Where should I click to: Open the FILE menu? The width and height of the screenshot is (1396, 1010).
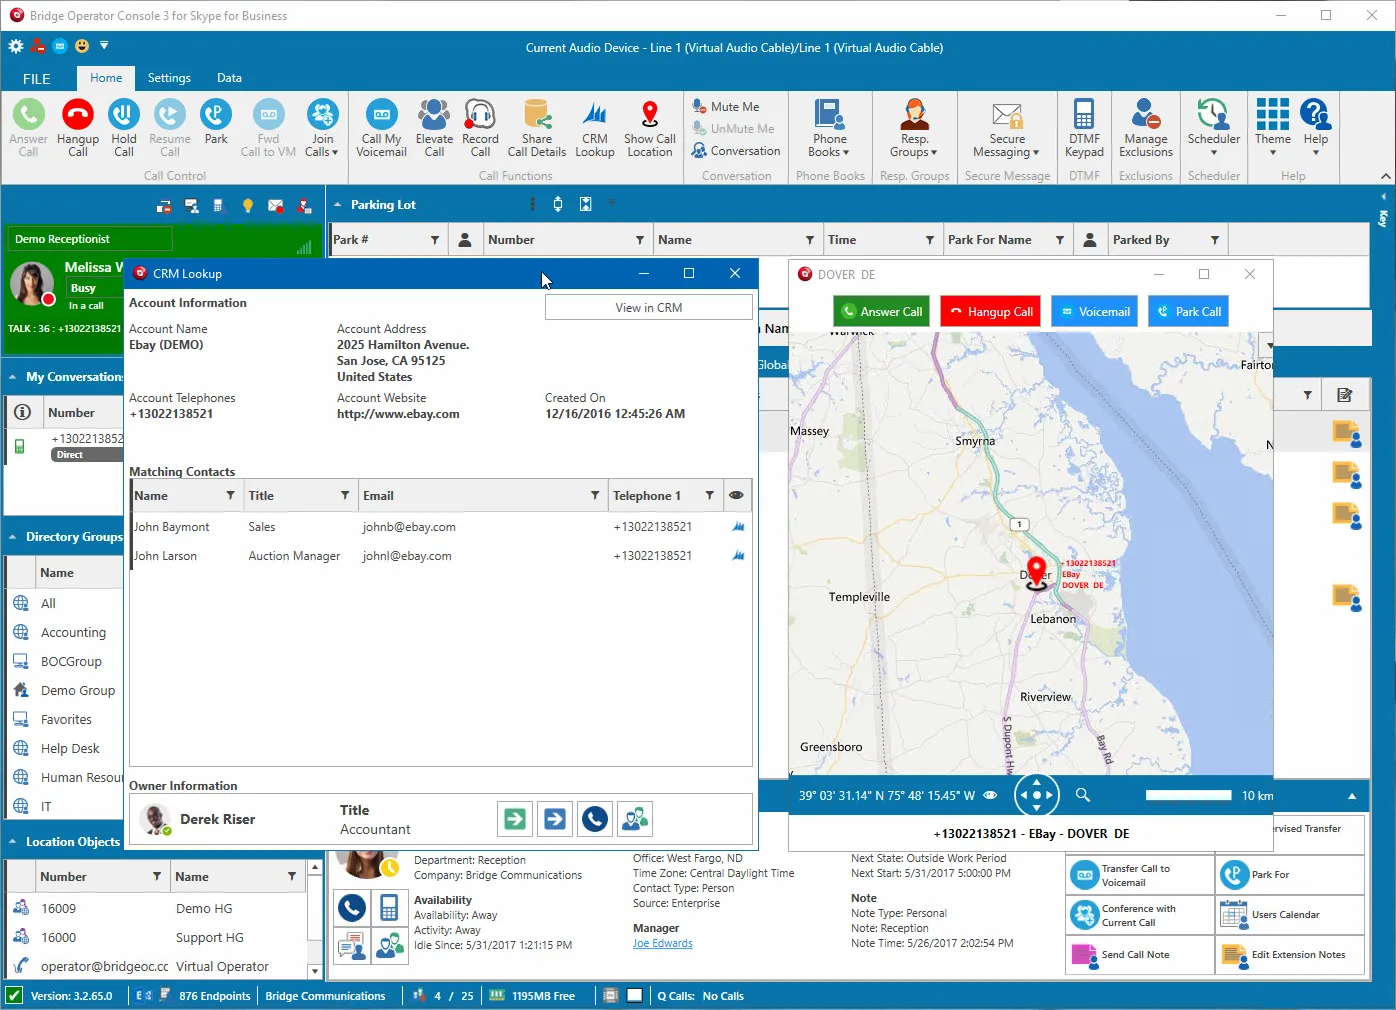click(37, 79)
